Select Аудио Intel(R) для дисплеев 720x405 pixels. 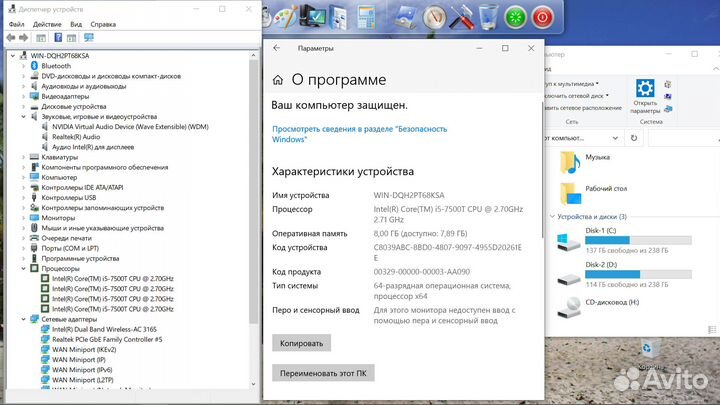pyautogui.click(x=93, y=147)
